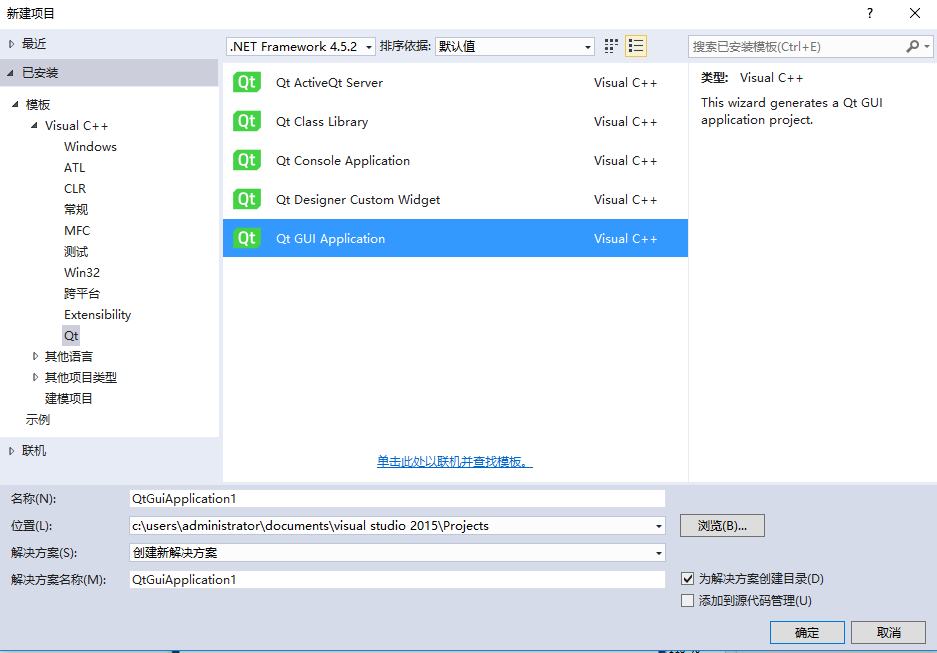Image resolution: width=937 pixels, height=653 pixels.
Task: Click the 浏览 browse button
Action: coord(721,525)
